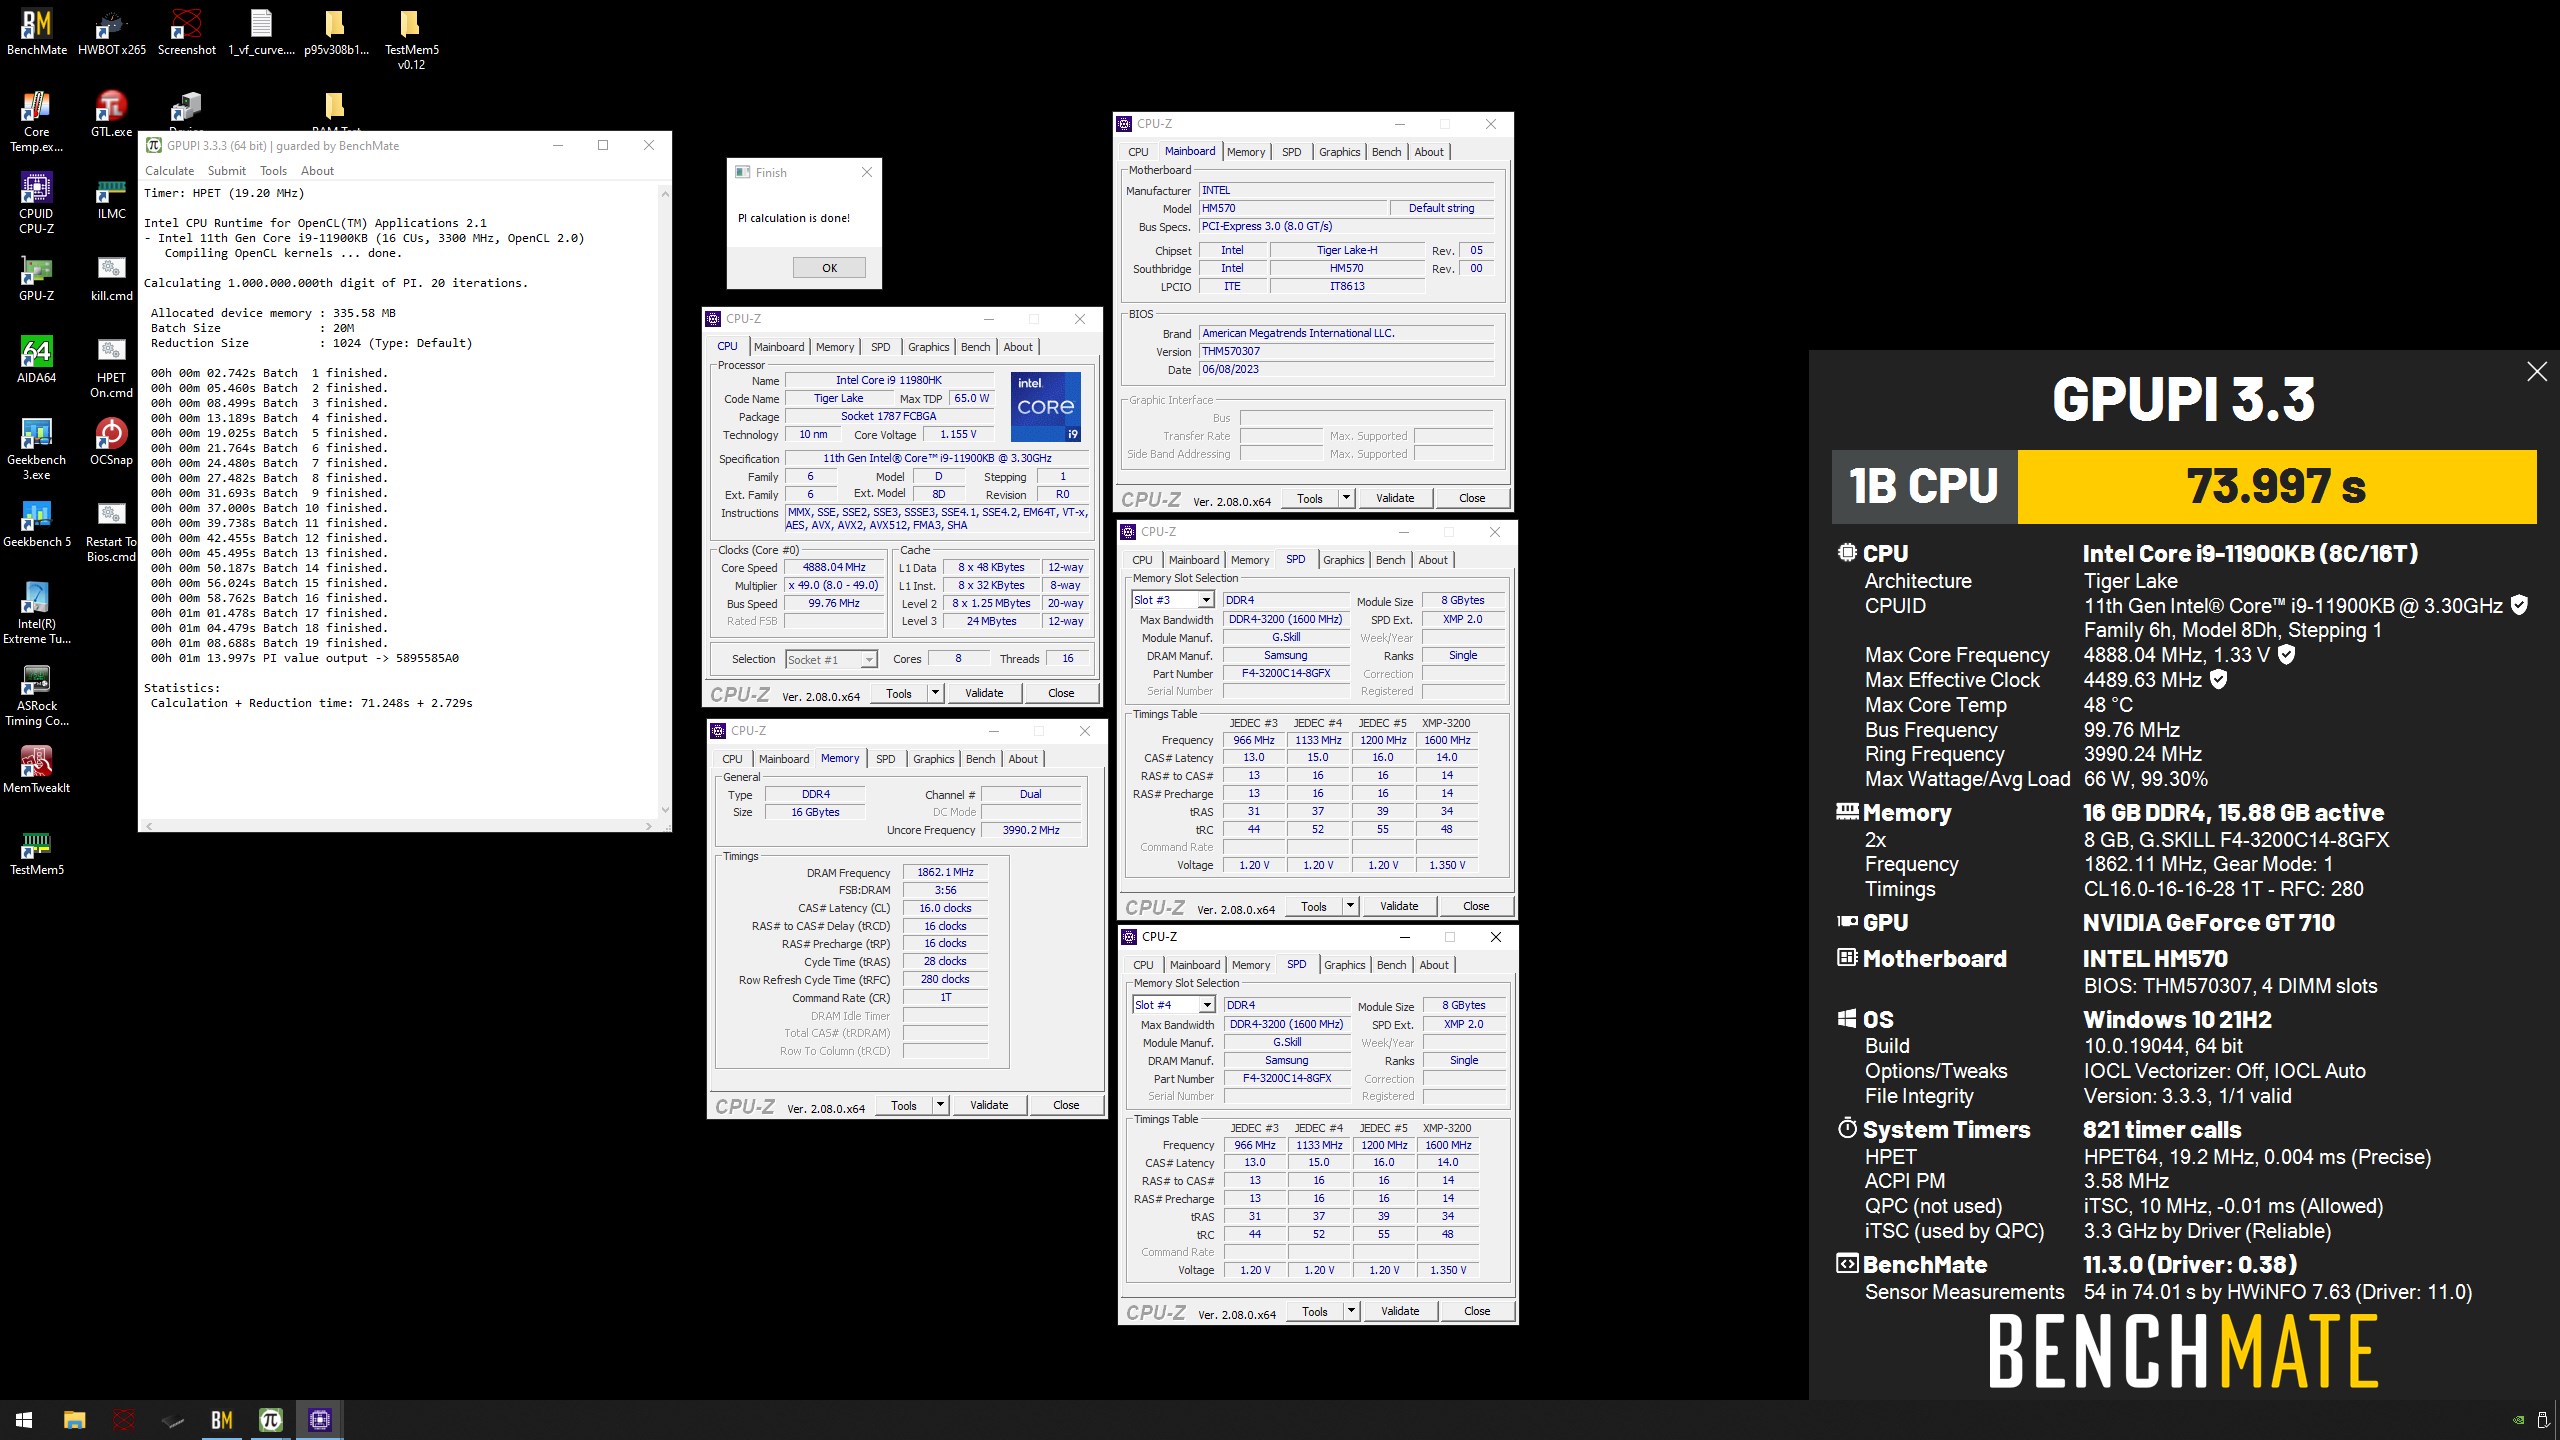Select the HPET On.cmd script icon
Image resolution: width=2560 pixels, height=1440 pixels.
[112, 368]
